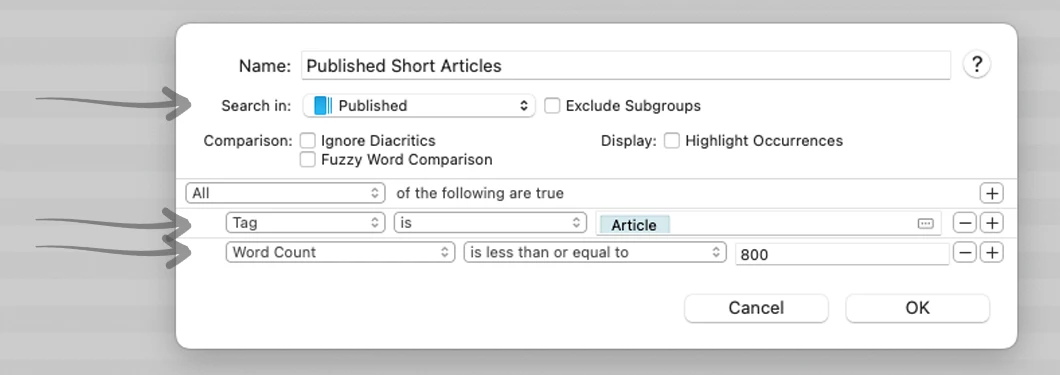Click the blue Published group icon

[x=322, y=105]
